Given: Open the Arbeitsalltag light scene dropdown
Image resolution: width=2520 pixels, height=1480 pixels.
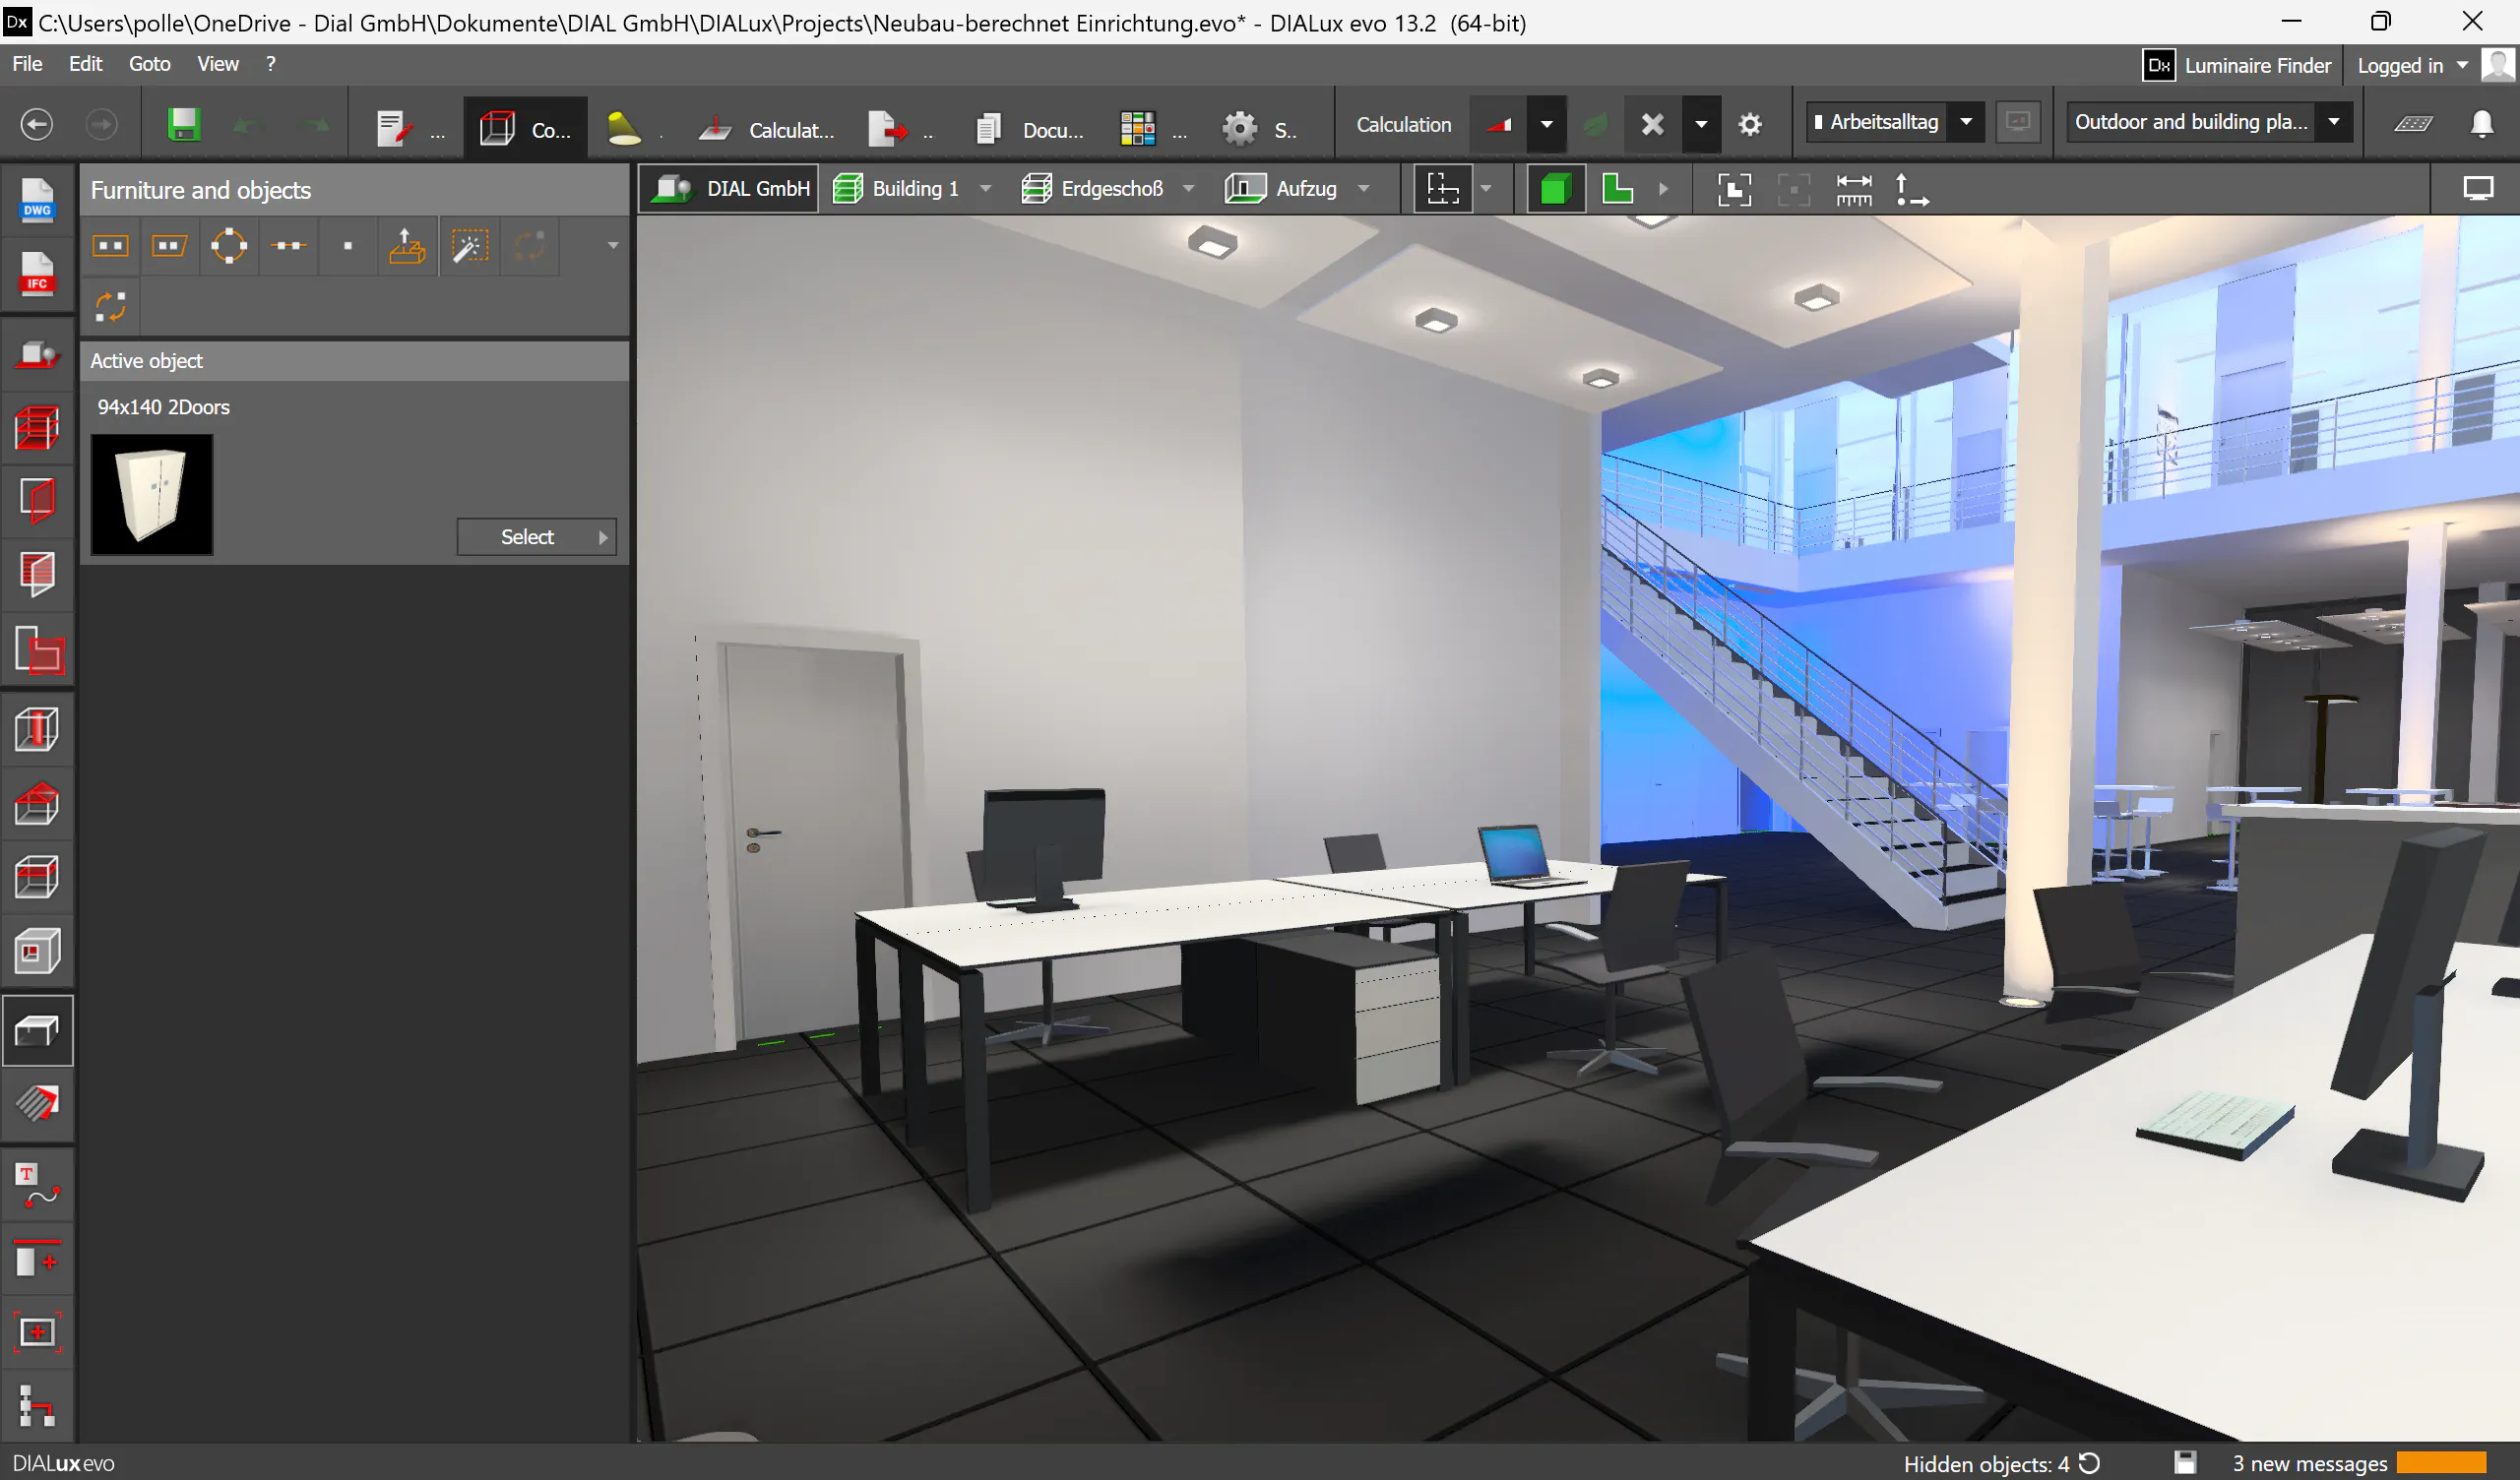Looking at the screenshot, I should (1965, 122).
